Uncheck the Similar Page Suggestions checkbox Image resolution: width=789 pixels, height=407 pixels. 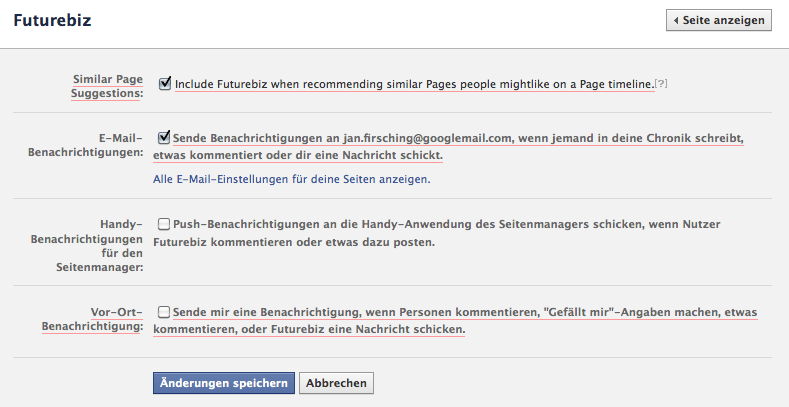[165, 84]
